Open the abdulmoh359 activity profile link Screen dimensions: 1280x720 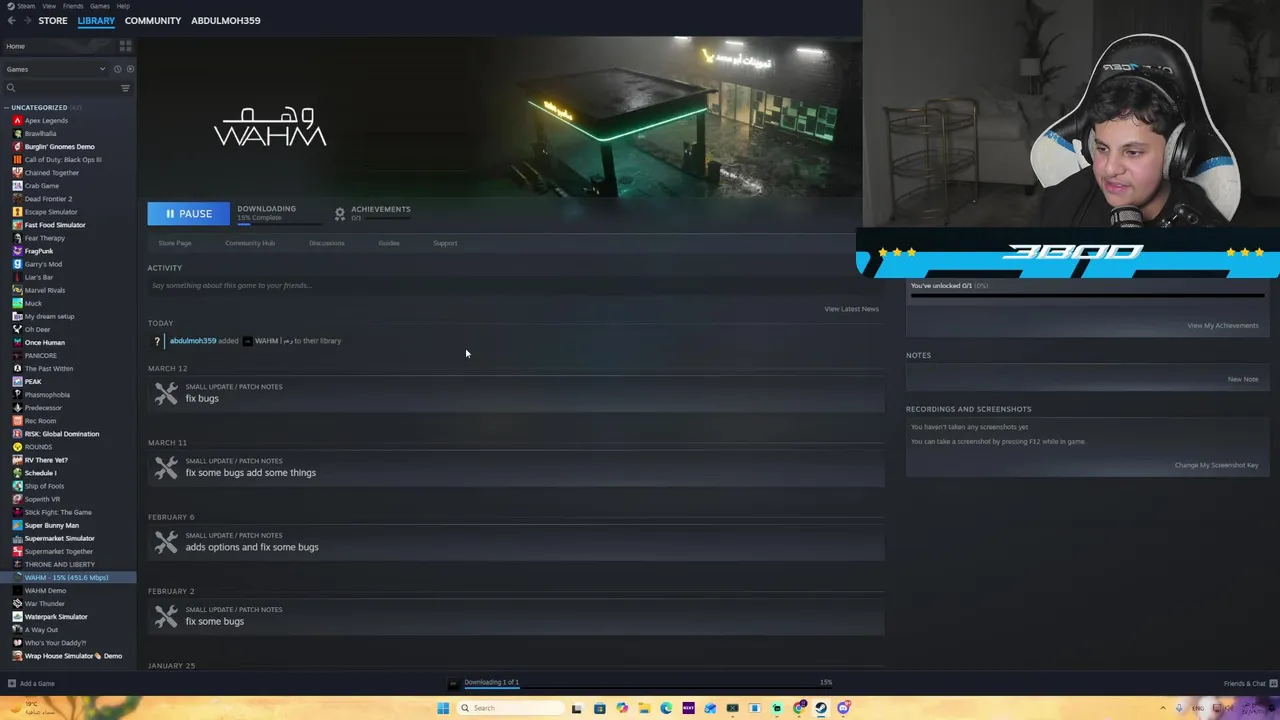tap(193, 341)
